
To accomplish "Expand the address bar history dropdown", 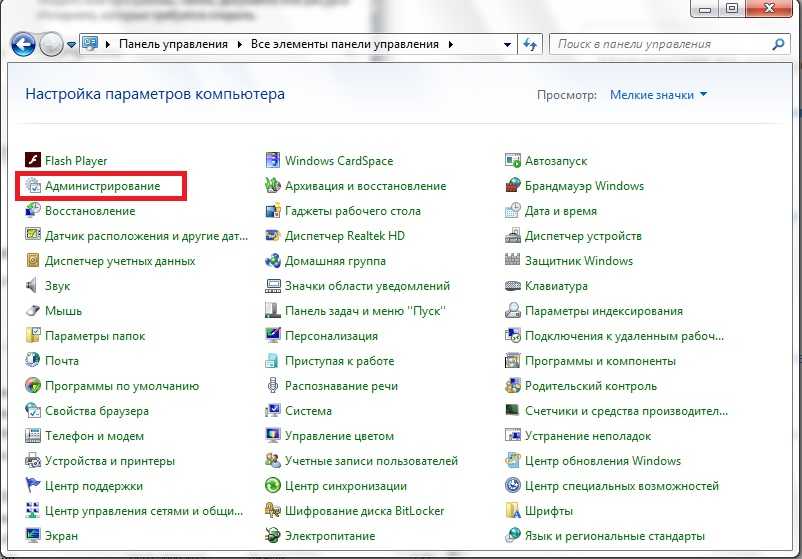I will (507, 44).
